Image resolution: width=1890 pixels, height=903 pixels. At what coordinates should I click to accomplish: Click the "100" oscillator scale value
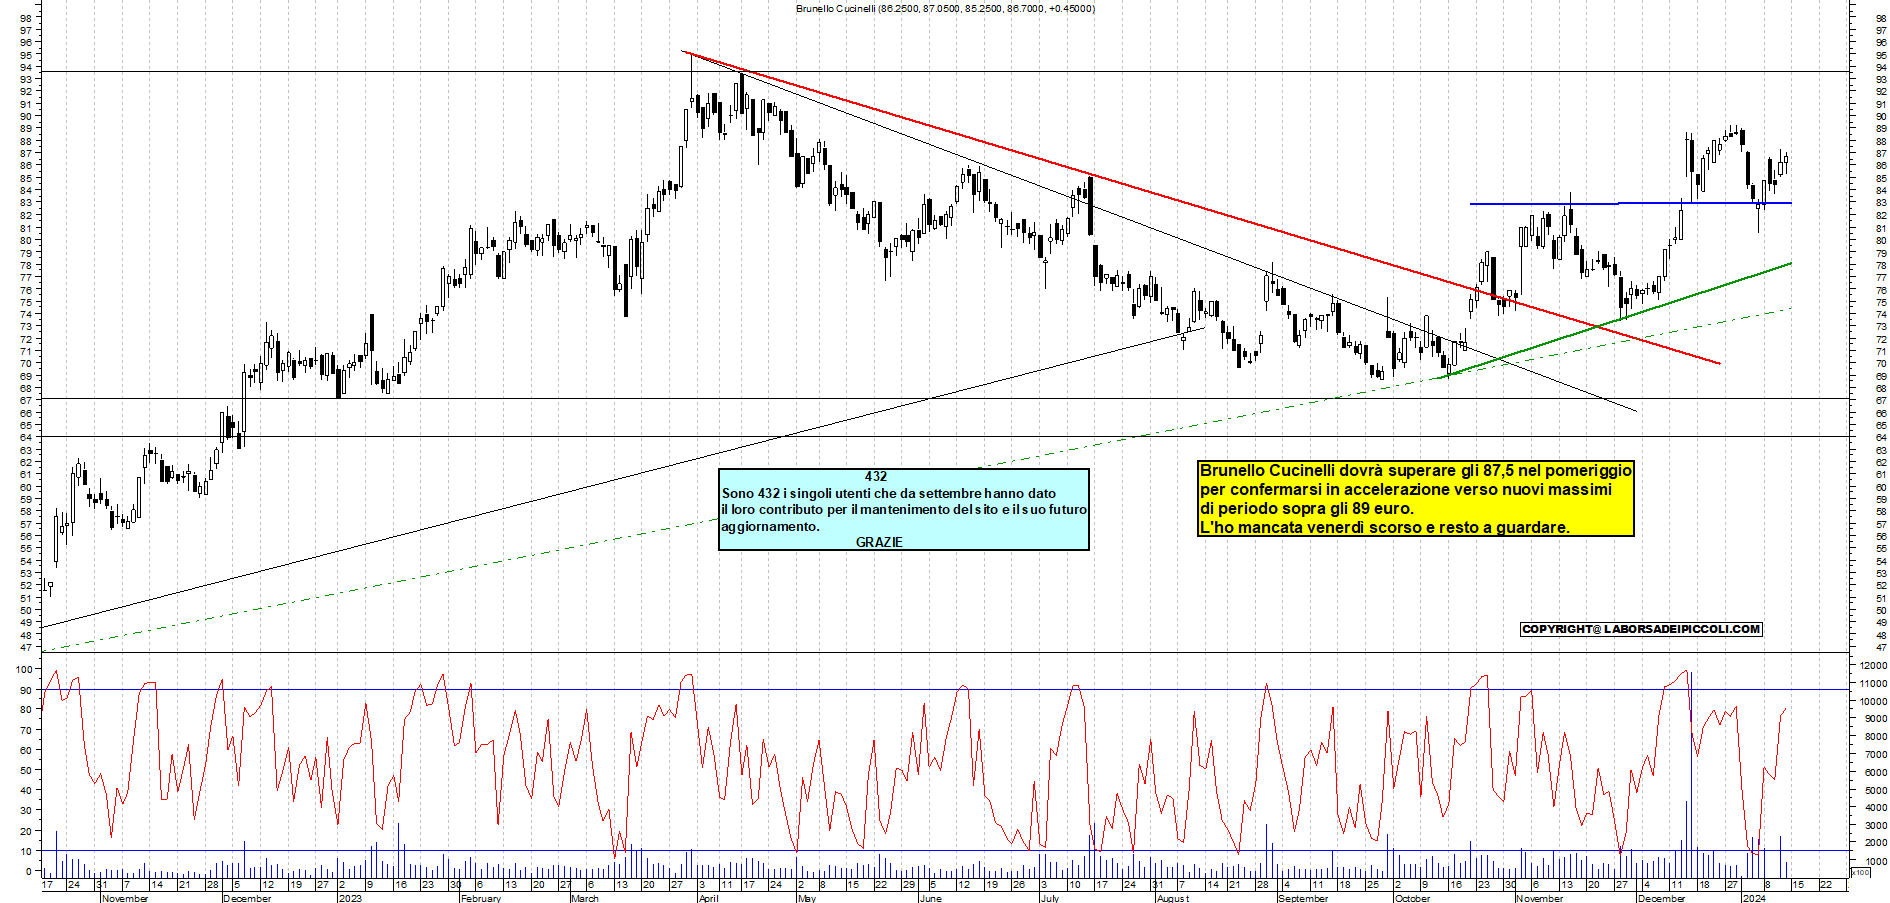25,669
